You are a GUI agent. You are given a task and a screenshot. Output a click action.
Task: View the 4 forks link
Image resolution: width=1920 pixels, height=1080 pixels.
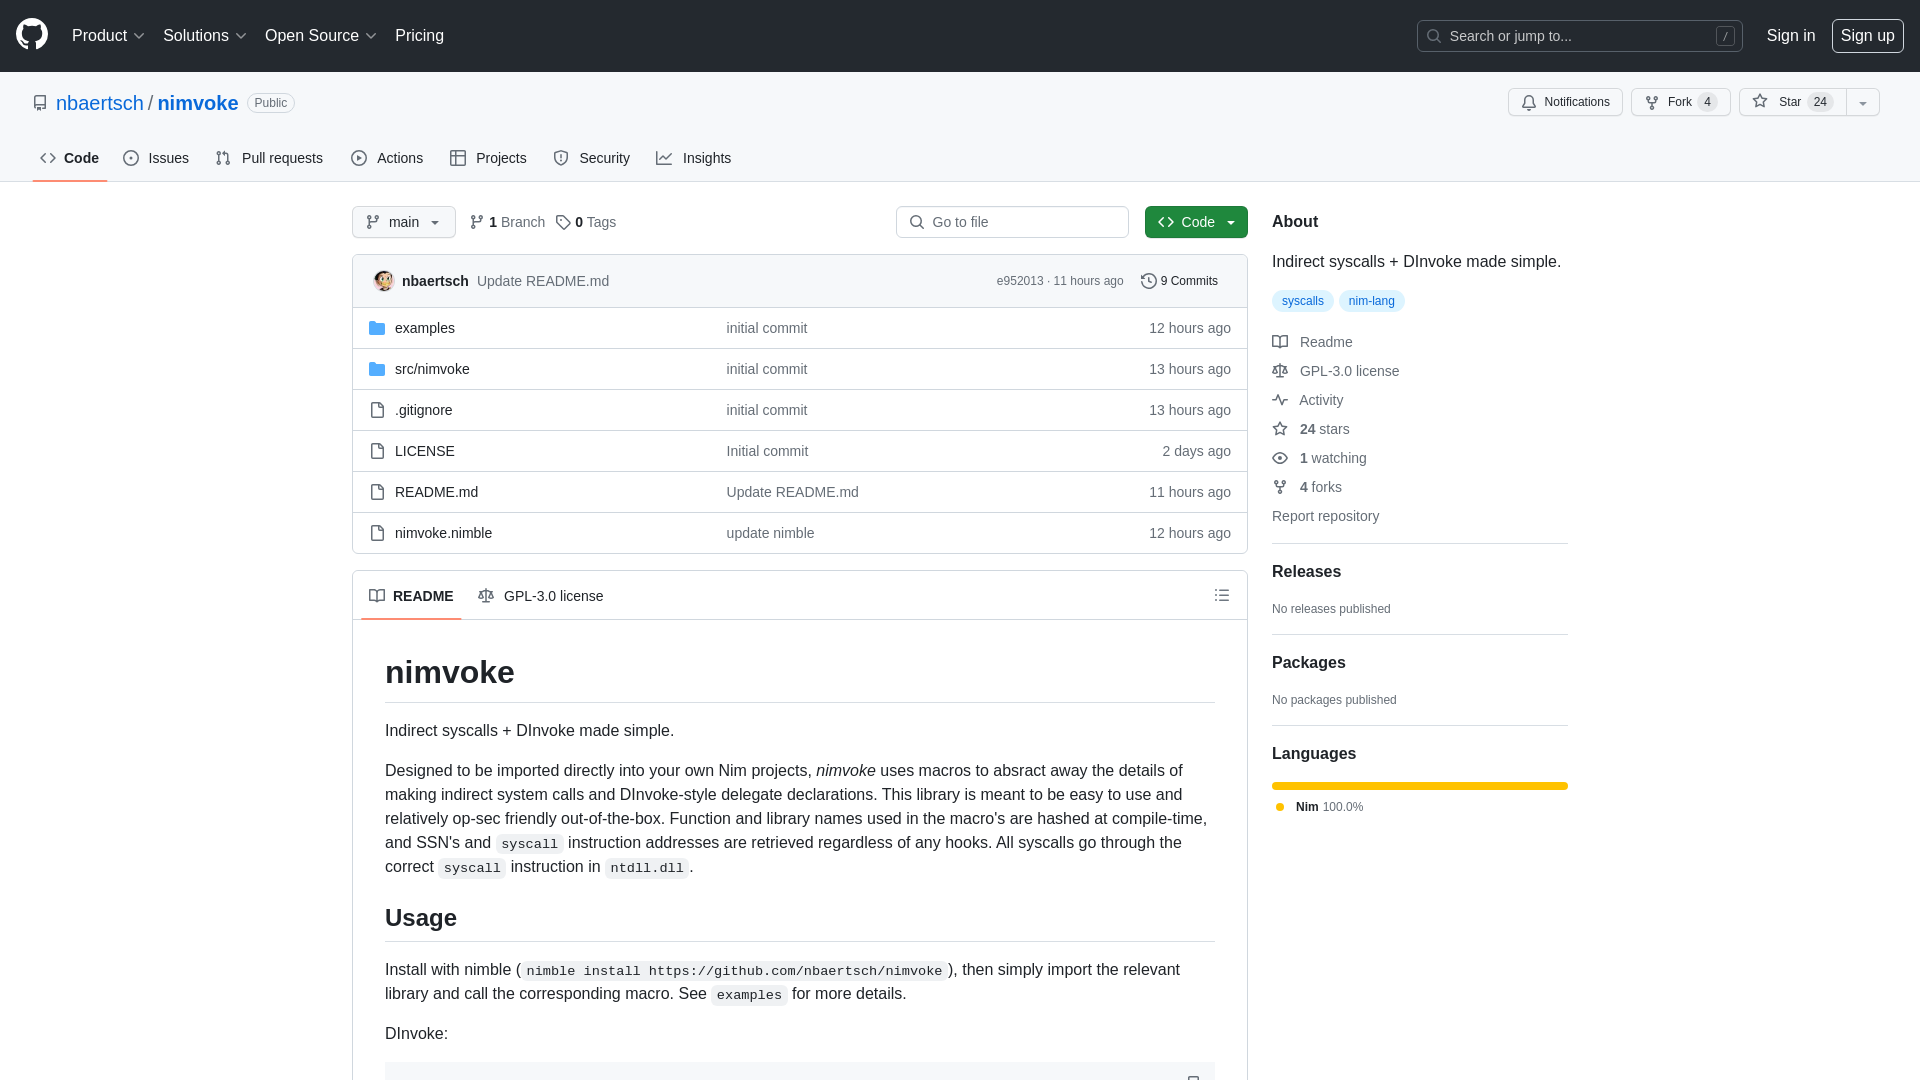point(1307,487)
